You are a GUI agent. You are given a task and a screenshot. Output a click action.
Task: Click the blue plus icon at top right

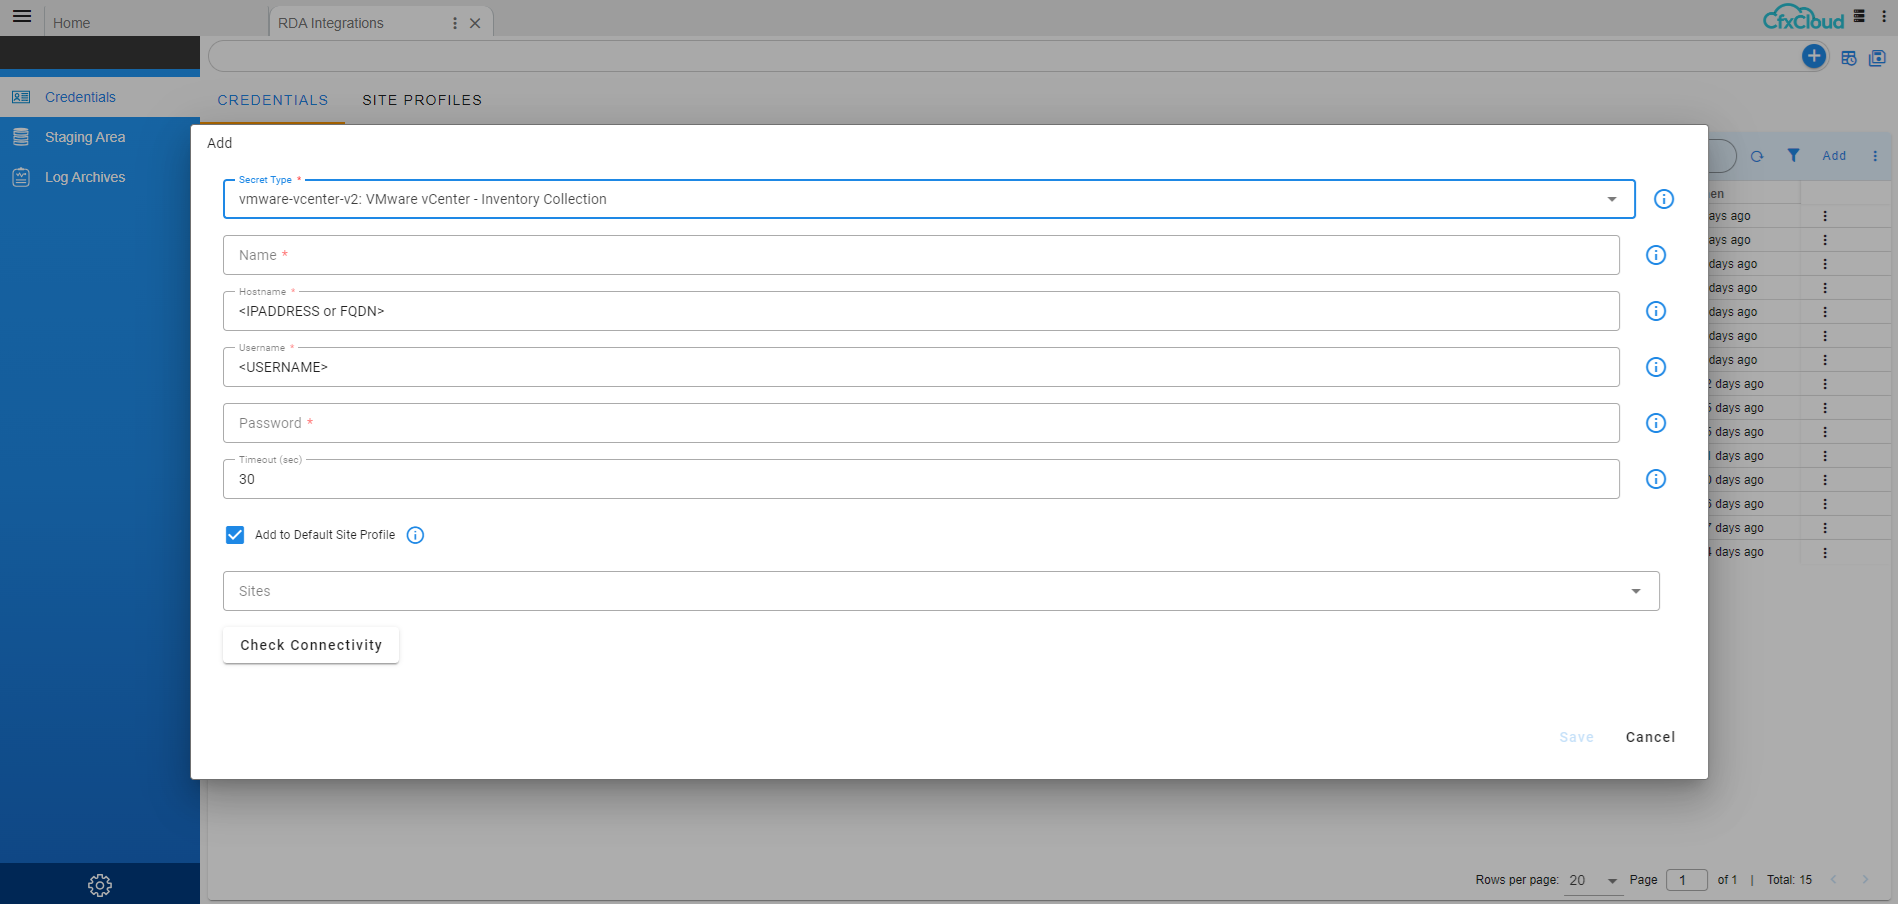tap(1813, 57)
